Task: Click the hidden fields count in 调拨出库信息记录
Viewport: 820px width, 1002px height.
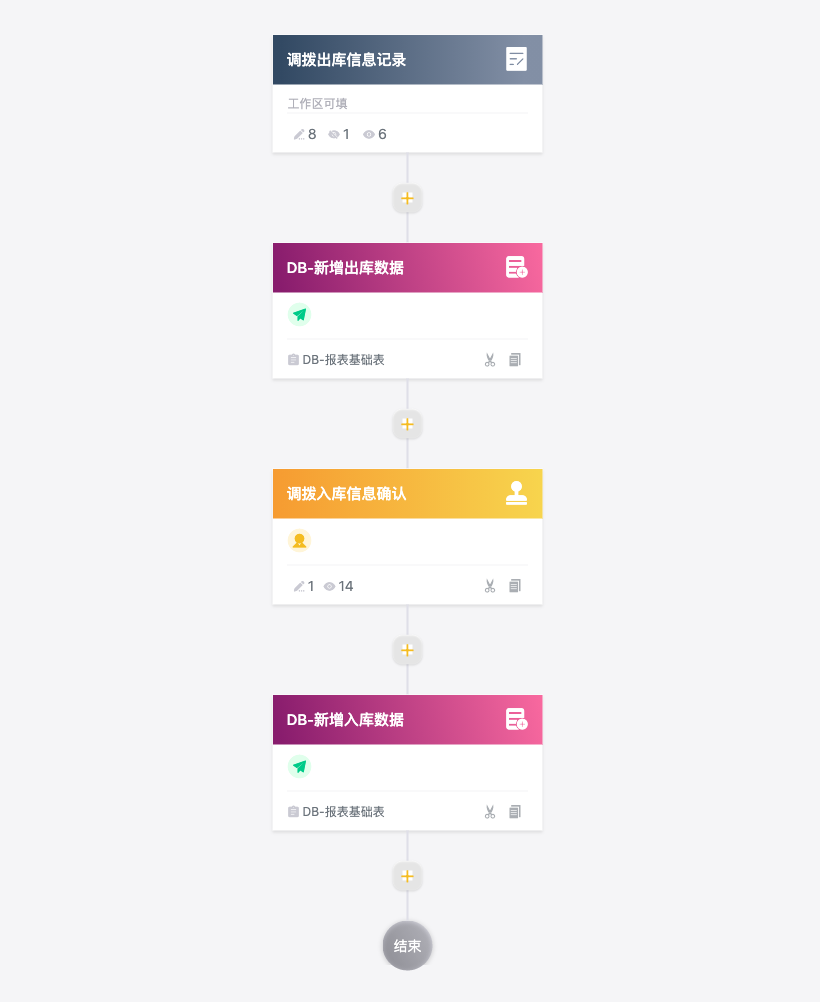Action: coord(339,134)
